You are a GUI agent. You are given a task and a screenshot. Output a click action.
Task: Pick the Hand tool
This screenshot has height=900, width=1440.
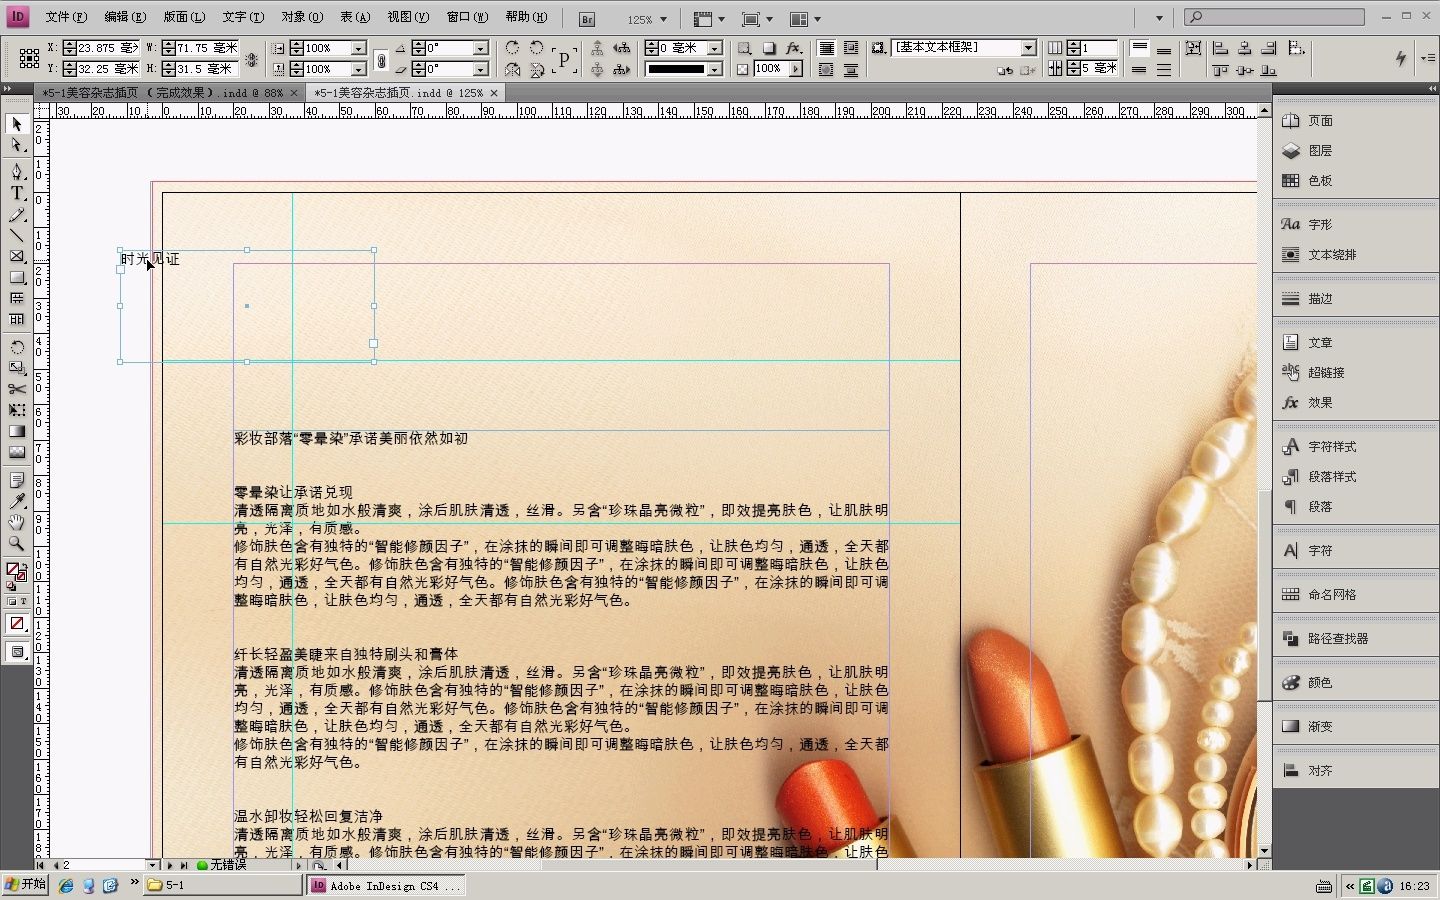point(16,522)
